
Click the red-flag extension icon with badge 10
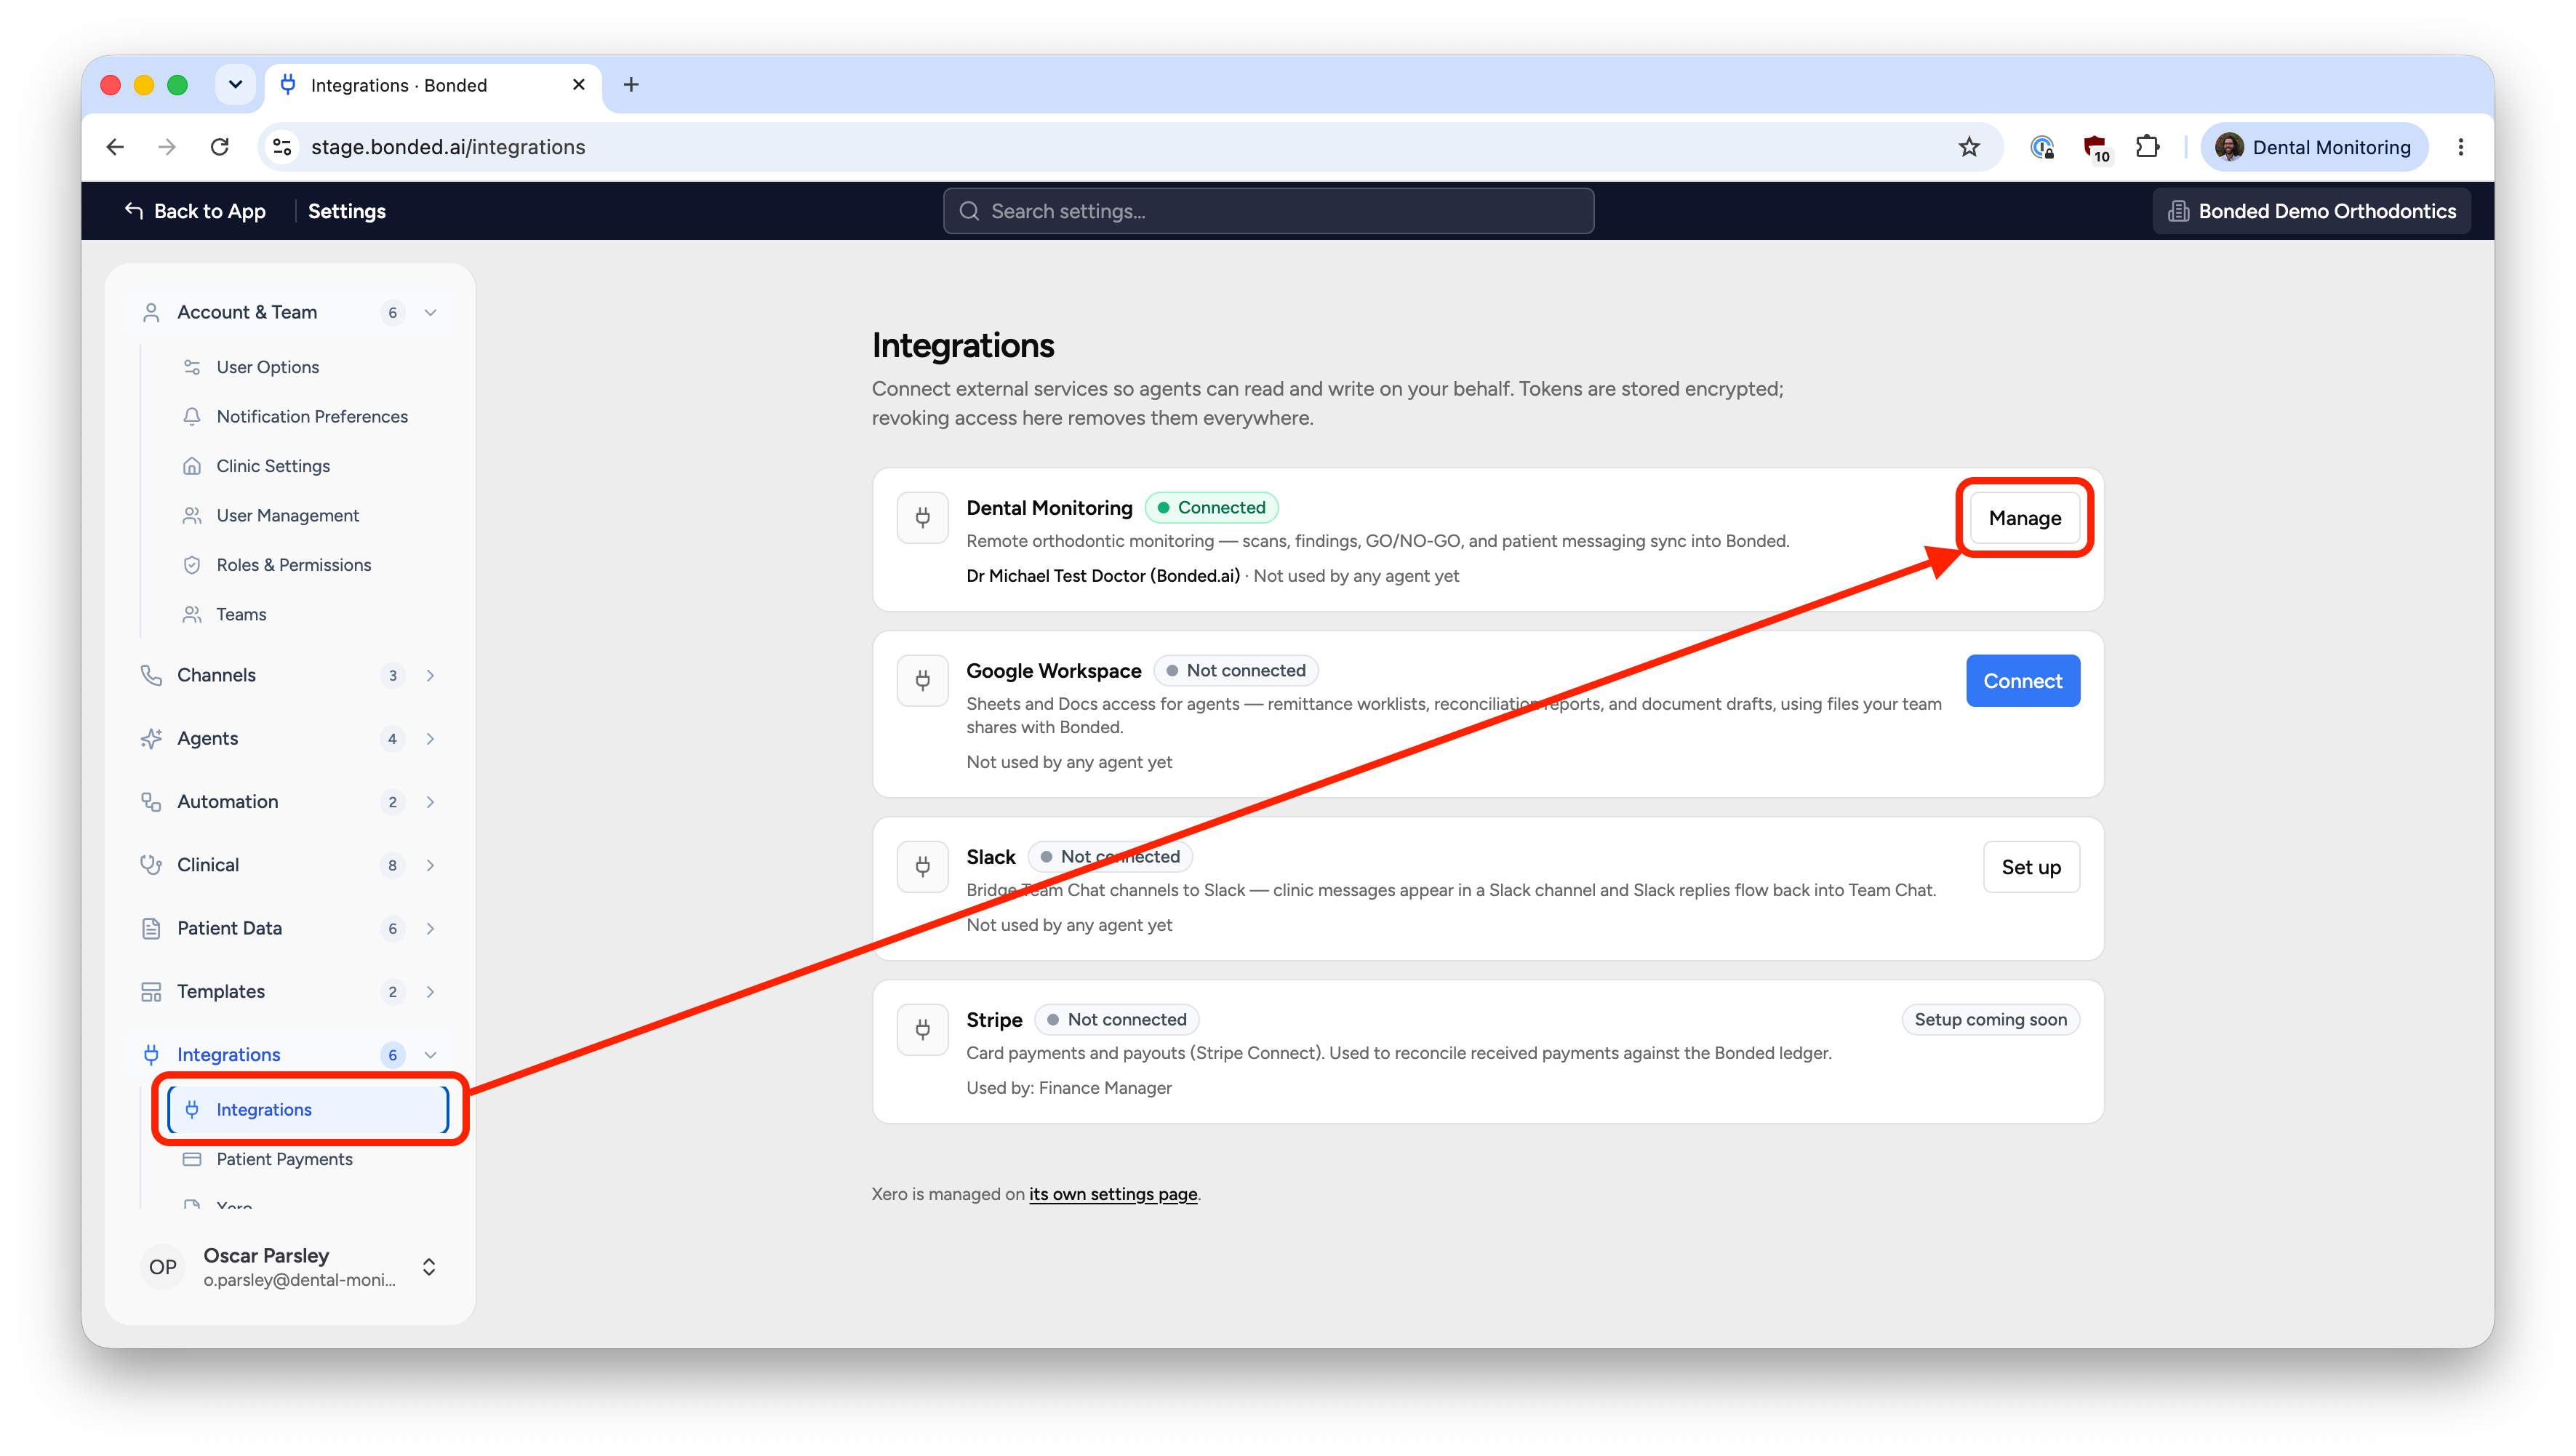tap(2095, 148)
